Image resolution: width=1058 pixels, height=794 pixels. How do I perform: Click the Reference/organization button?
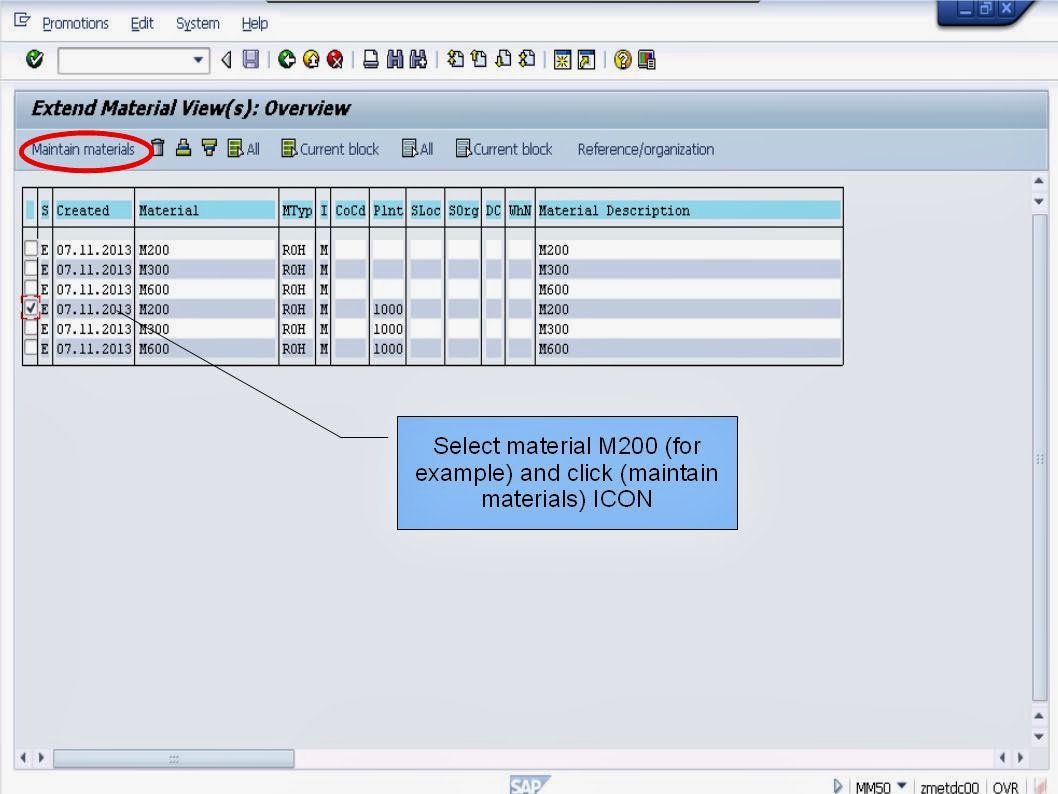click(645, 148)
